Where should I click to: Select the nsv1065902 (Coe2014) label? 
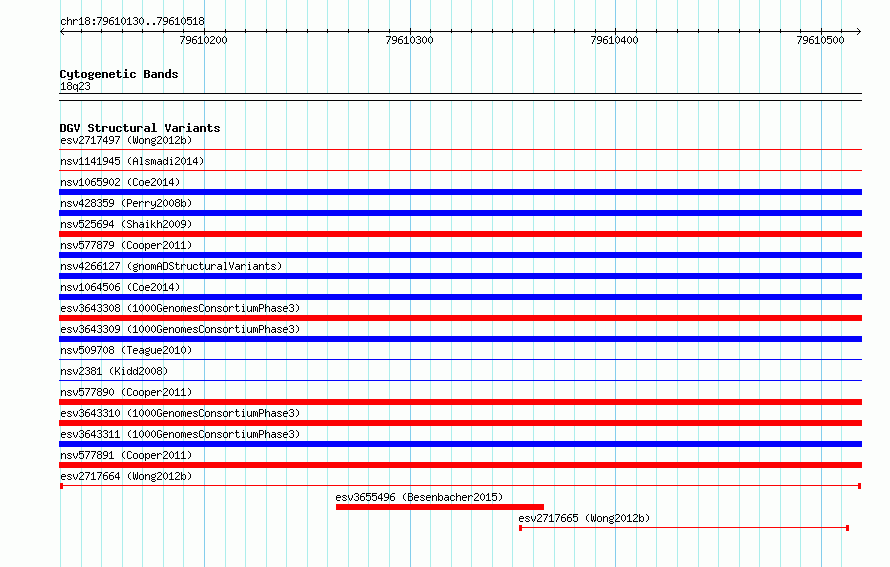click(120, 182)
